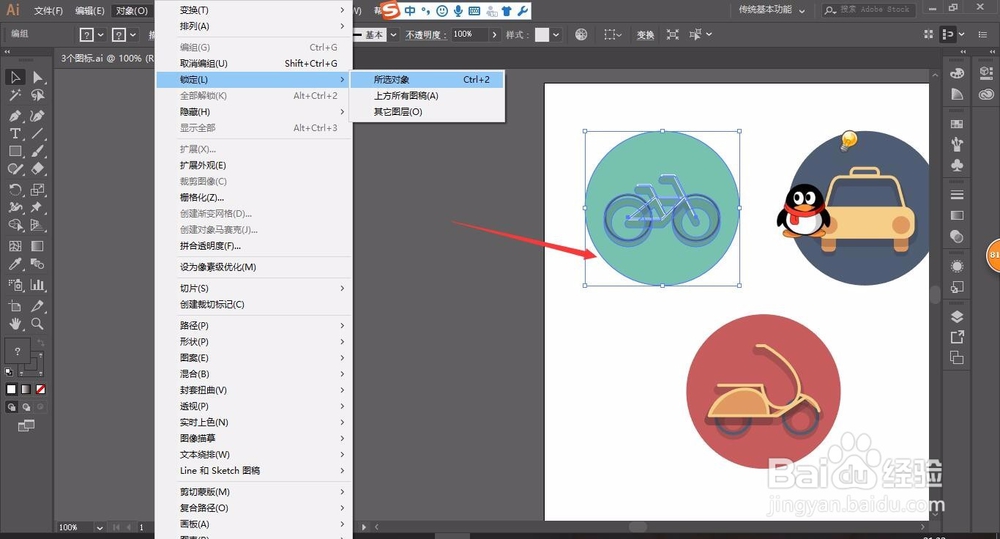Click the 不透明度 opacity label link
This screenshot has width=1000, height=539.
[x=425, y=35]
